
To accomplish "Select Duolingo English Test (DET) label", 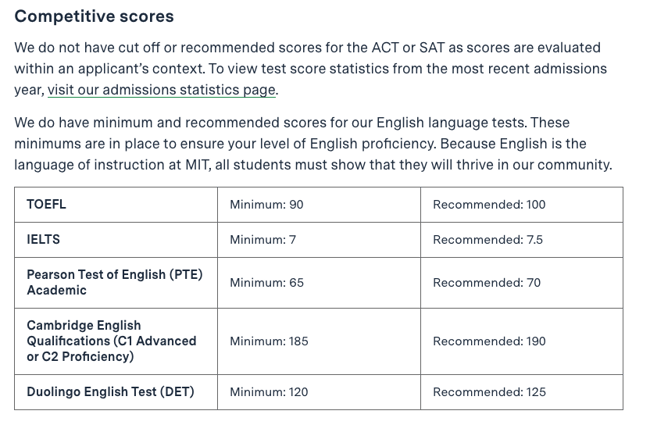I will (110, 392).
